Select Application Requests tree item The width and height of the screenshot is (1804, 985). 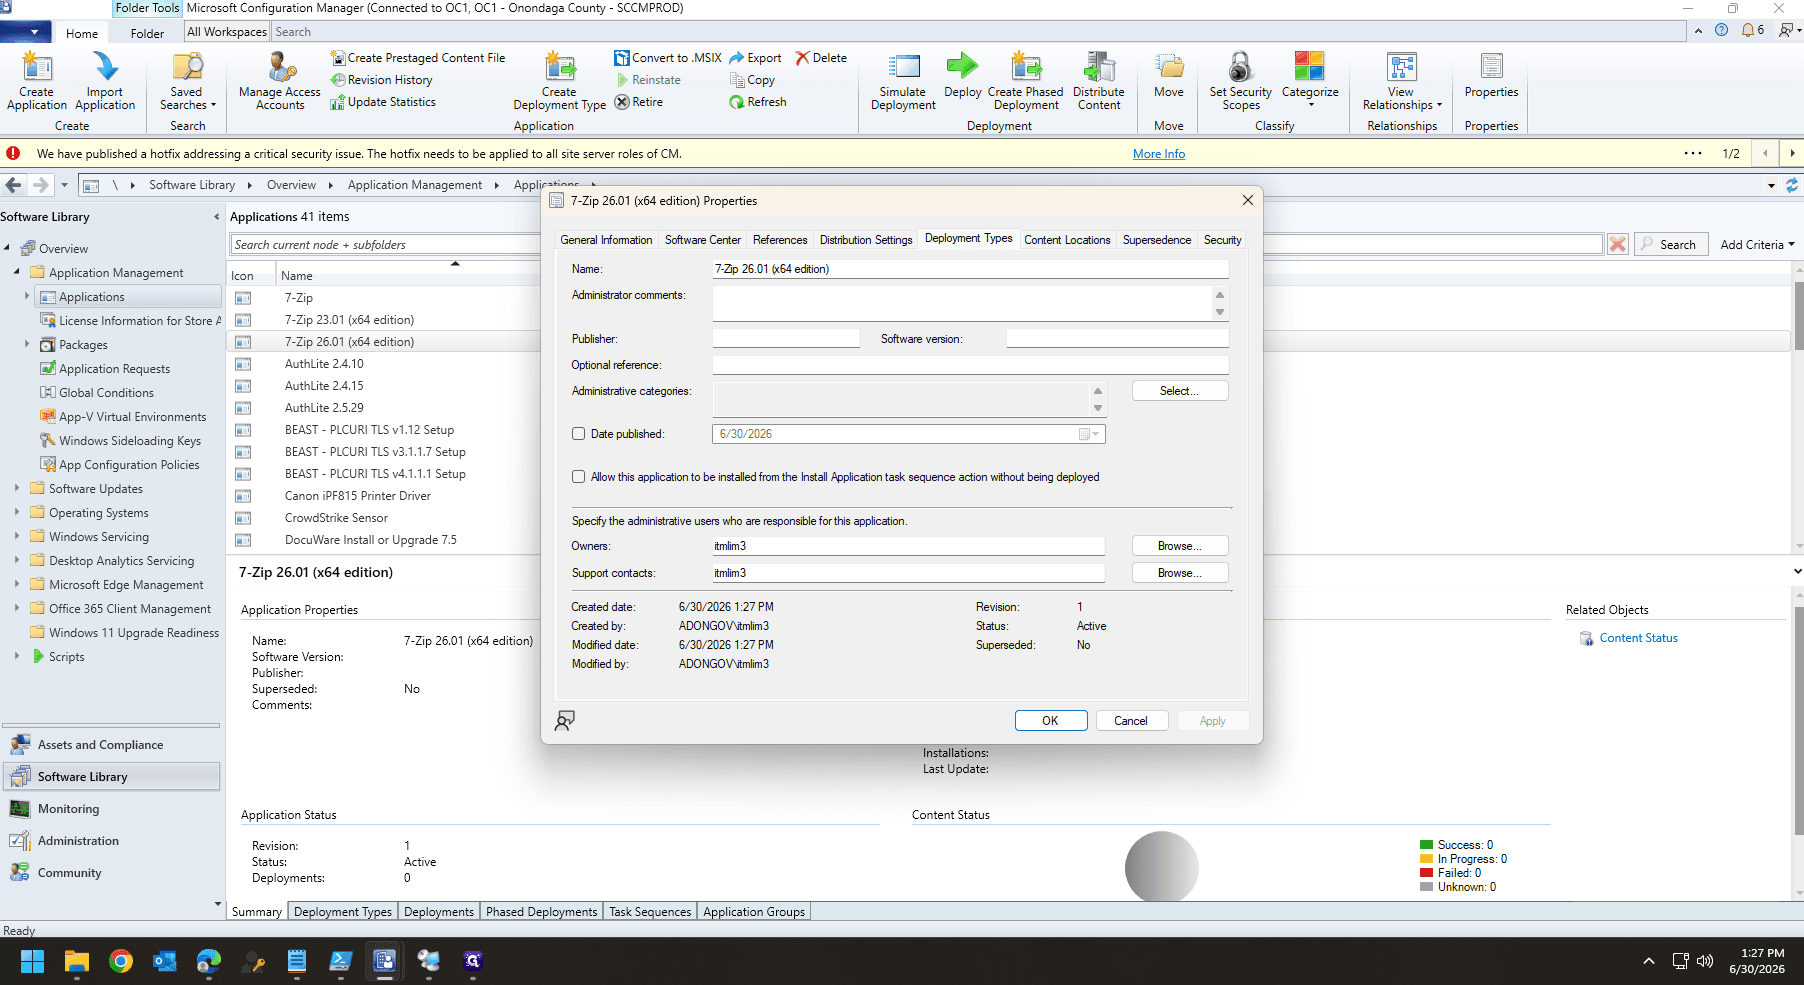point(114,369)
